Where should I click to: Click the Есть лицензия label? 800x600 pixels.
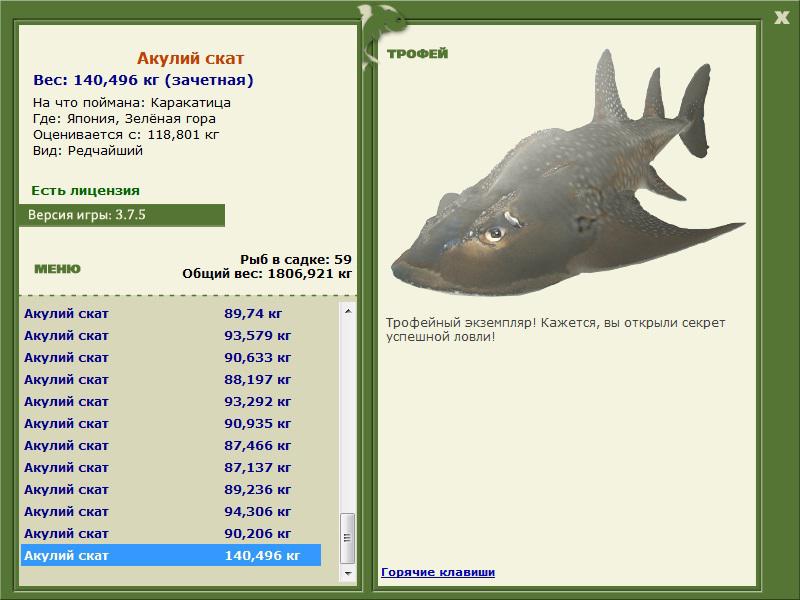click(x=85, y=190)
